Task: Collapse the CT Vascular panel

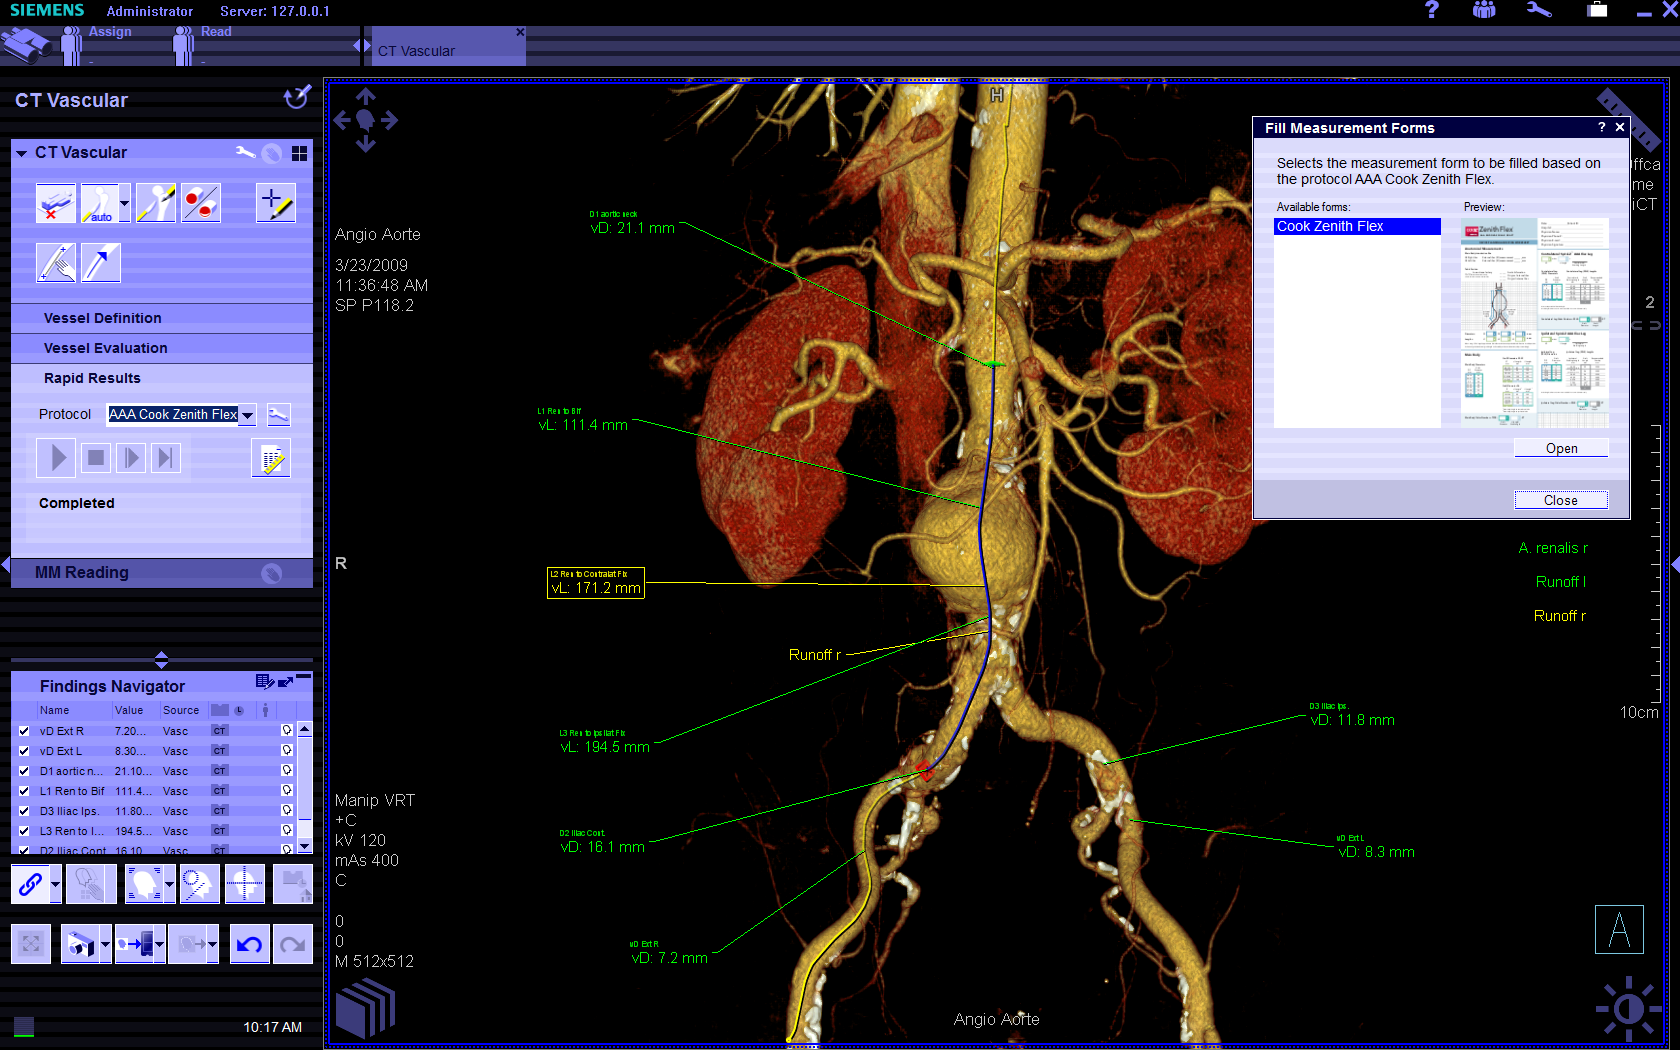Action: click(x=21, y=153)
